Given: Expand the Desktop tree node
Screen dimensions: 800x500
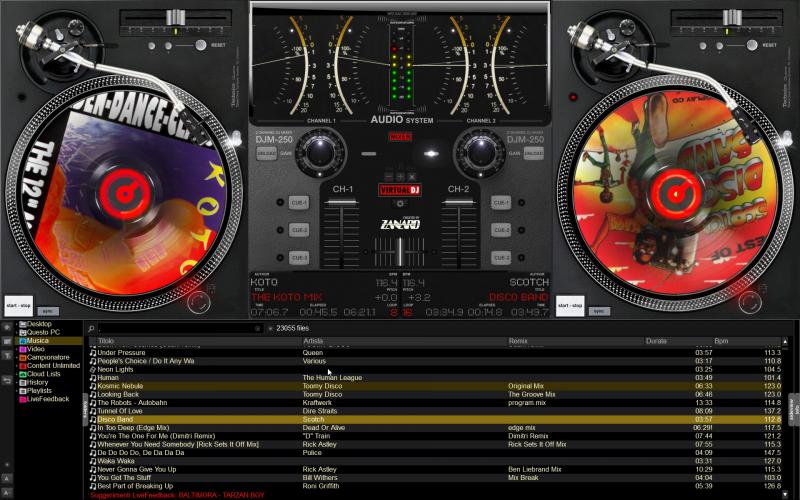Looking at the screenshot, I should (16, 324).
